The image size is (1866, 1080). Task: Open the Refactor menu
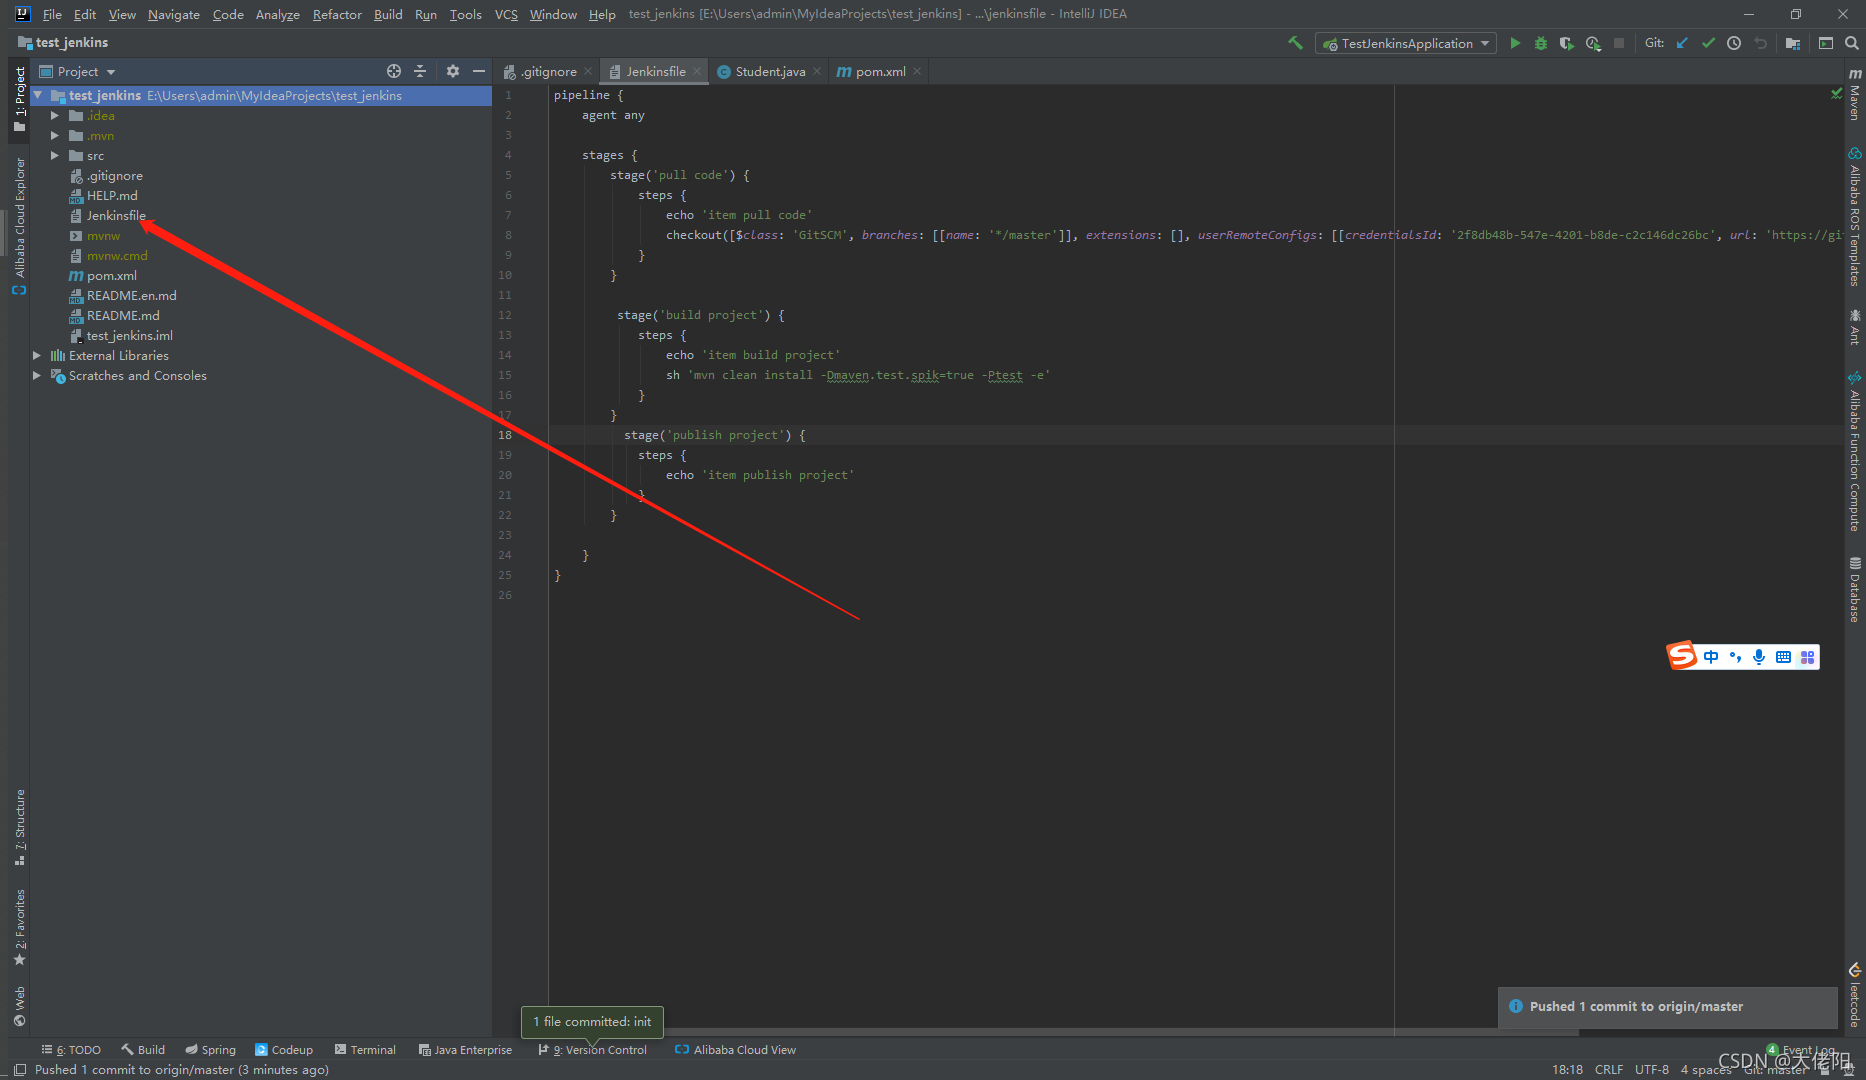click(337, 14)
